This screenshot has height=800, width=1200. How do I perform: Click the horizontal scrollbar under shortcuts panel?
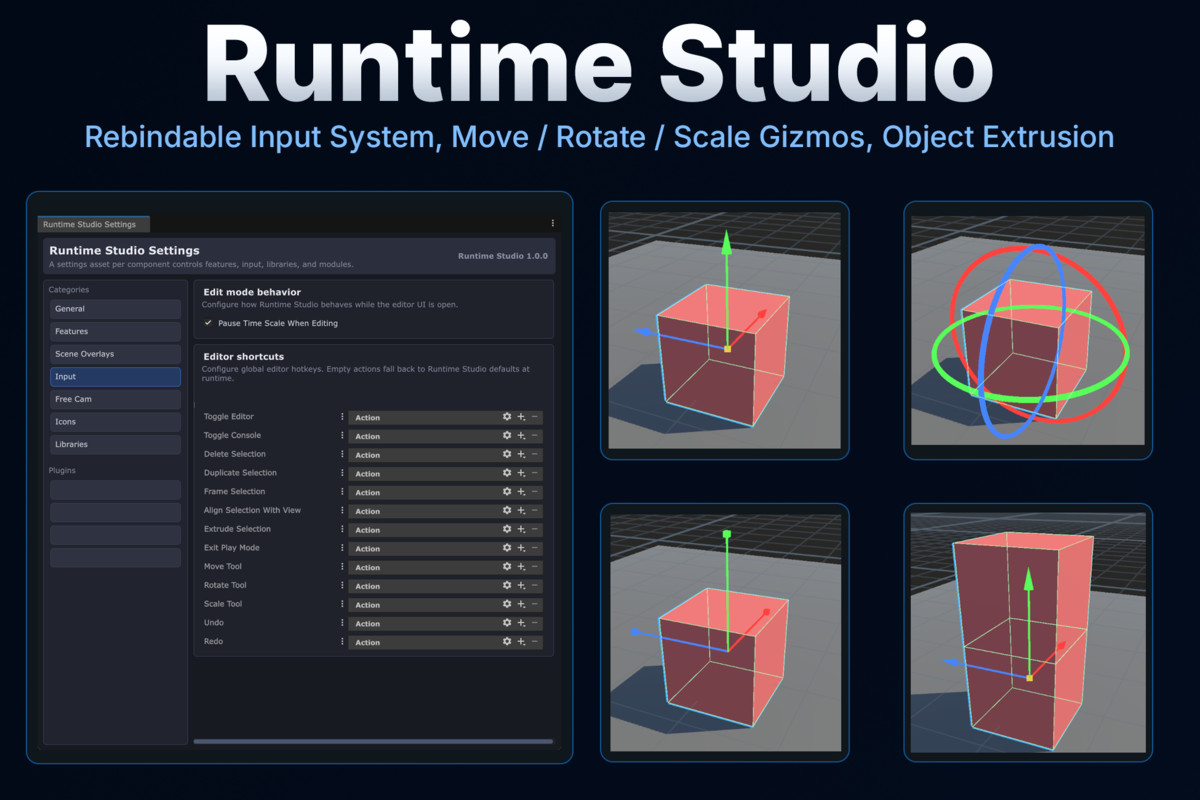(373, 741)
